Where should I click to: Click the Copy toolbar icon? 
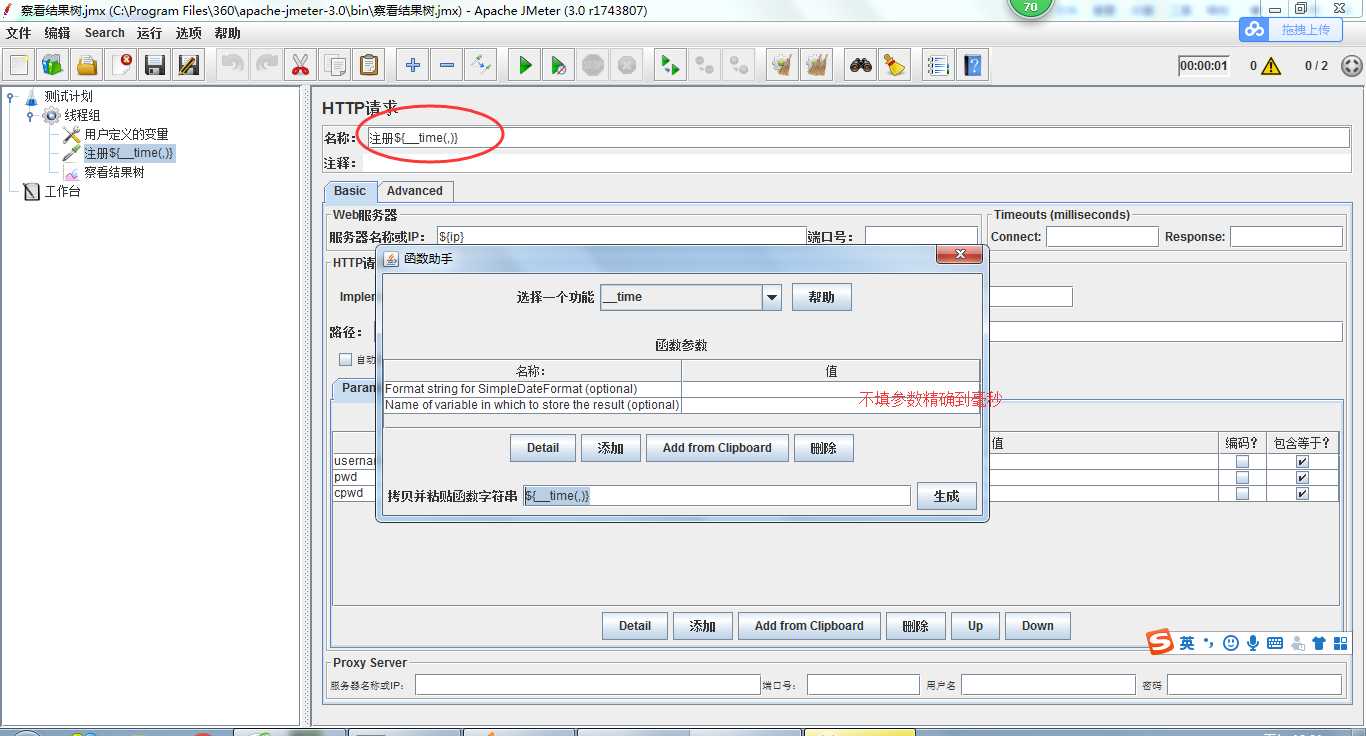click(x=334, y=66)
